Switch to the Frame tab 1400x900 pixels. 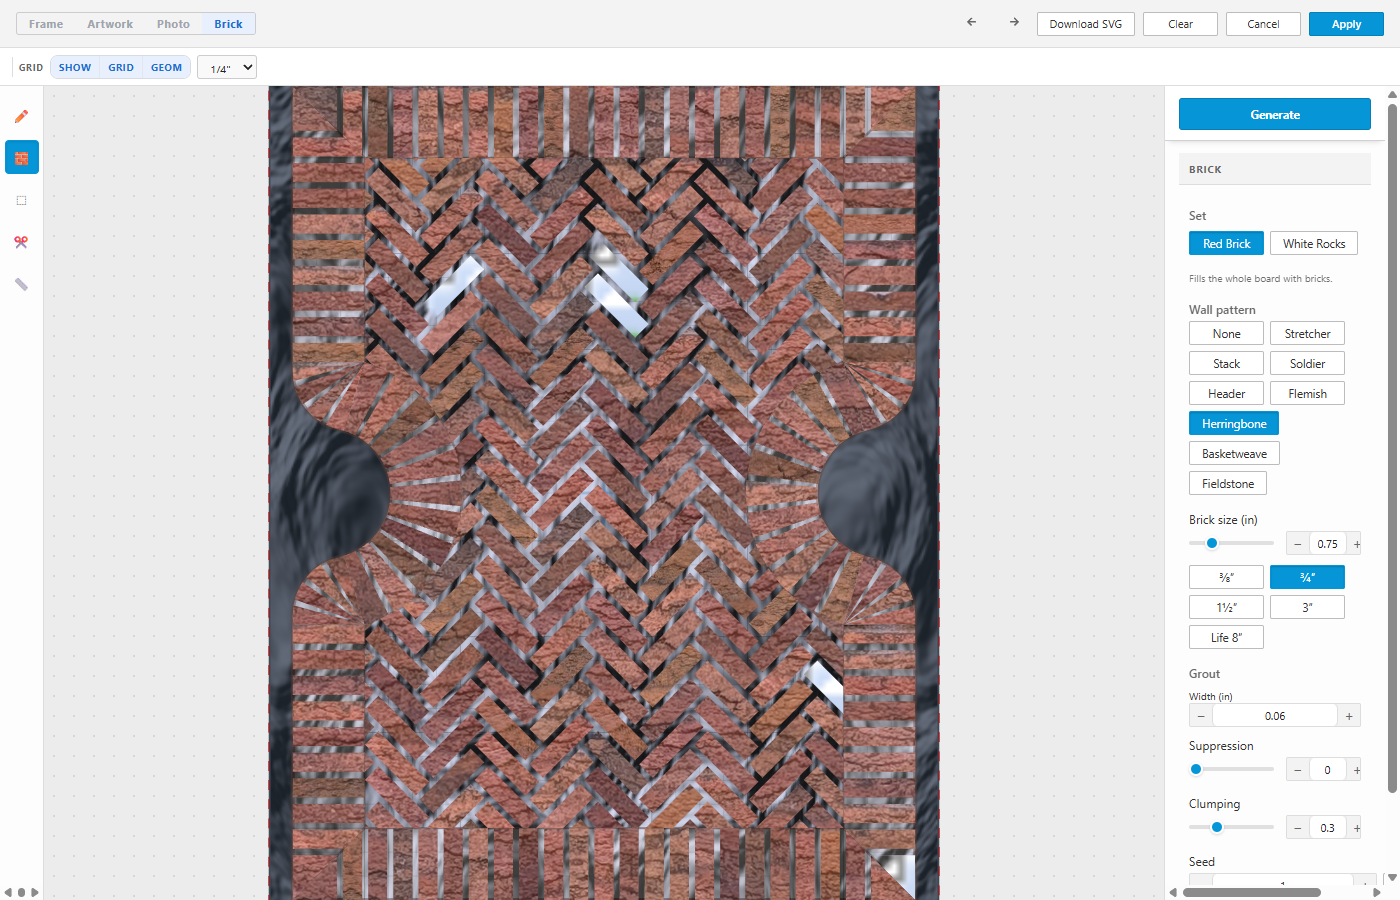click(x=46, y=24)
